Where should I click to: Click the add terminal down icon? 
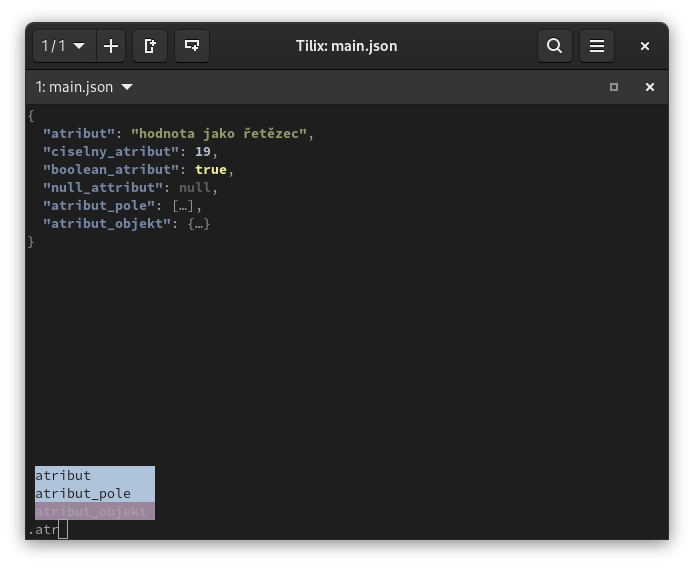pos(192,46)
